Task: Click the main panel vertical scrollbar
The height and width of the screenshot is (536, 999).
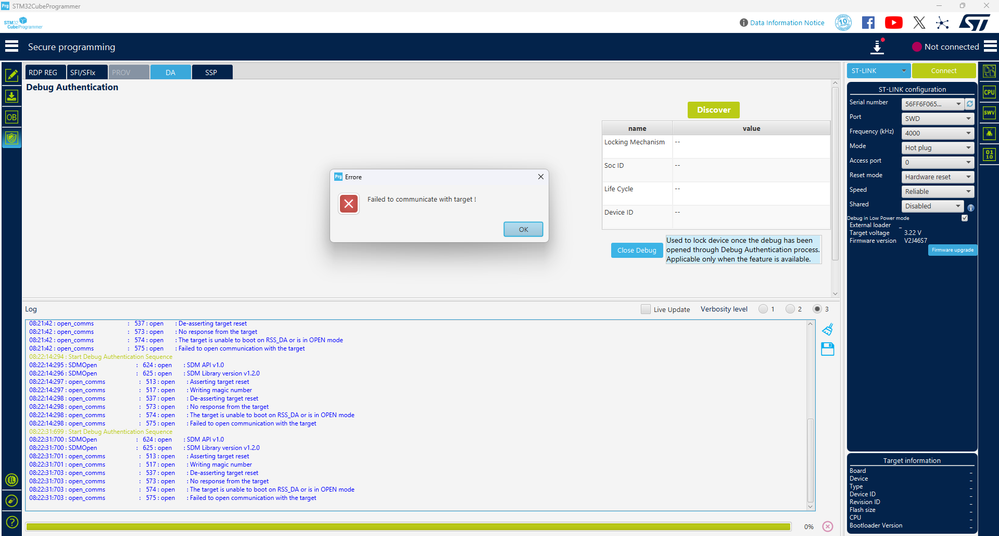Action: coord(835,188)
